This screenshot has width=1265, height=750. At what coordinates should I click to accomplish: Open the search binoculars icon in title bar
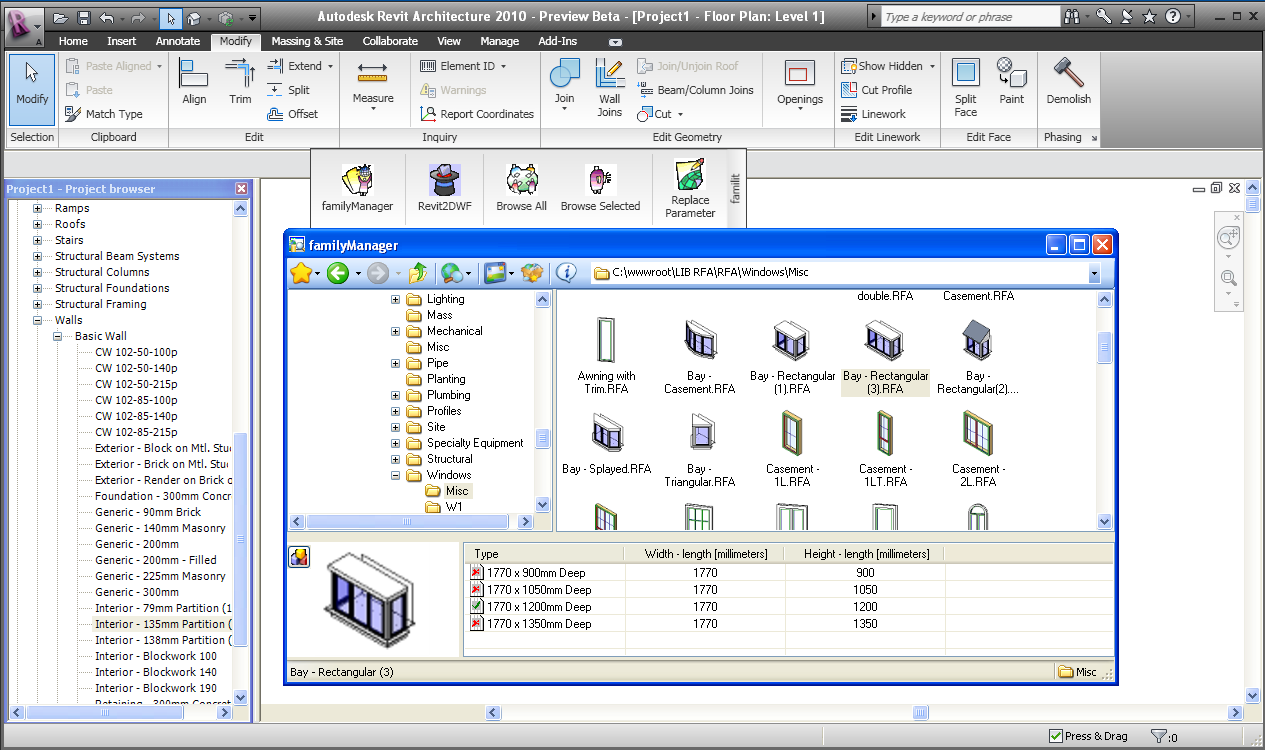pyautogui.click(x=1072, y=17)
